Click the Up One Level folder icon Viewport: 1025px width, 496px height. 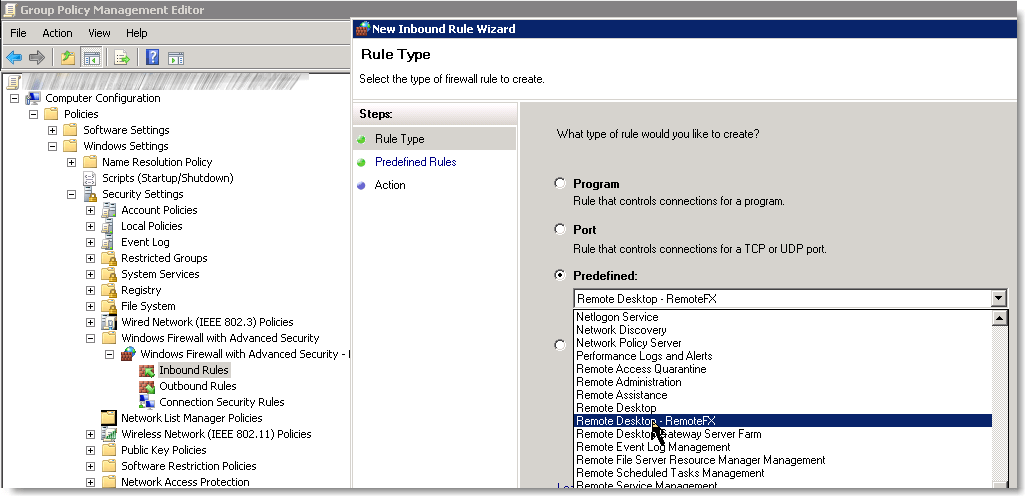68,58
